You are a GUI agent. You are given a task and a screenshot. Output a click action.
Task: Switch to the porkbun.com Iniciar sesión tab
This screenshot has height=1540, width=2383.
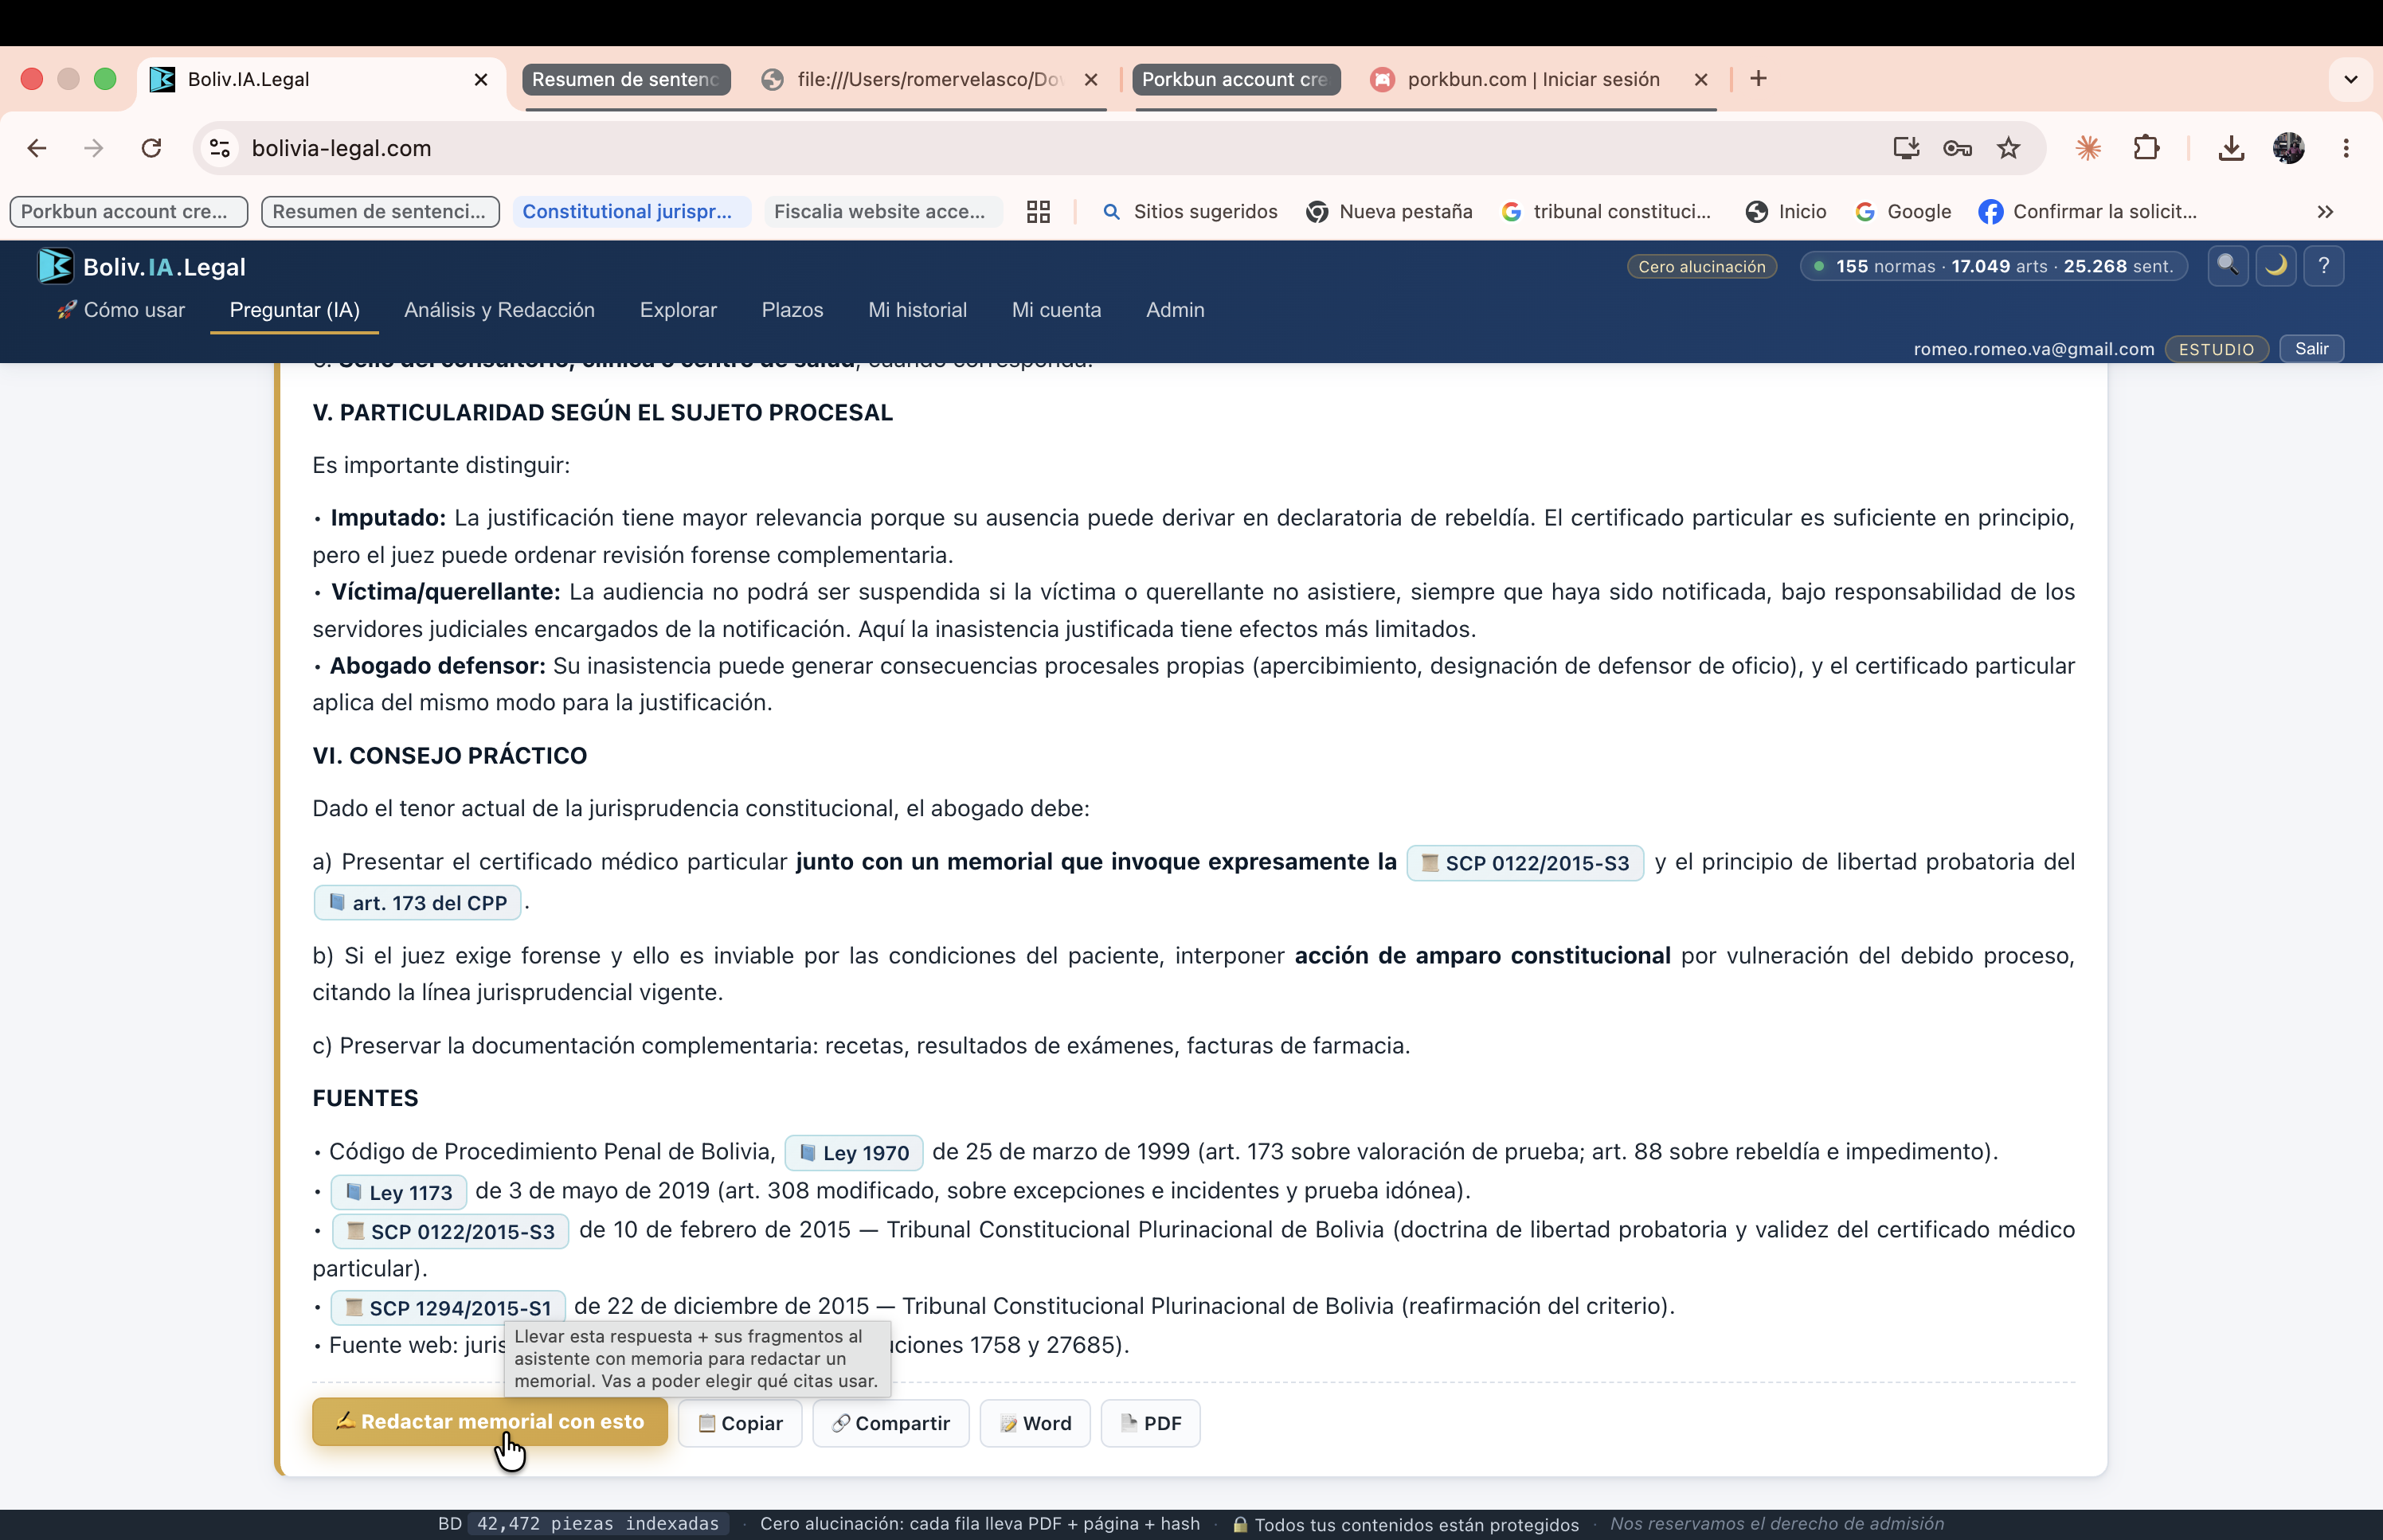tap(1532, 79)
